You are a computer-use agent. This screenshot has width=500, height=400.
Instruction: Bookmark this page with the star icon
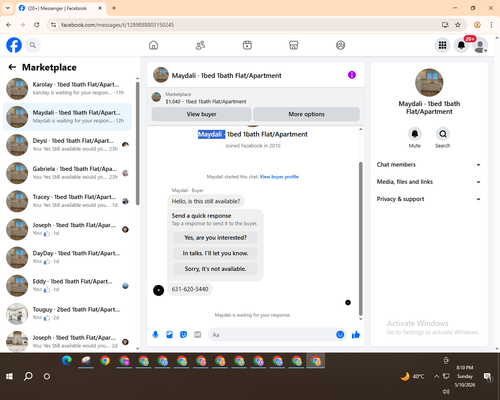pos(458,25)
